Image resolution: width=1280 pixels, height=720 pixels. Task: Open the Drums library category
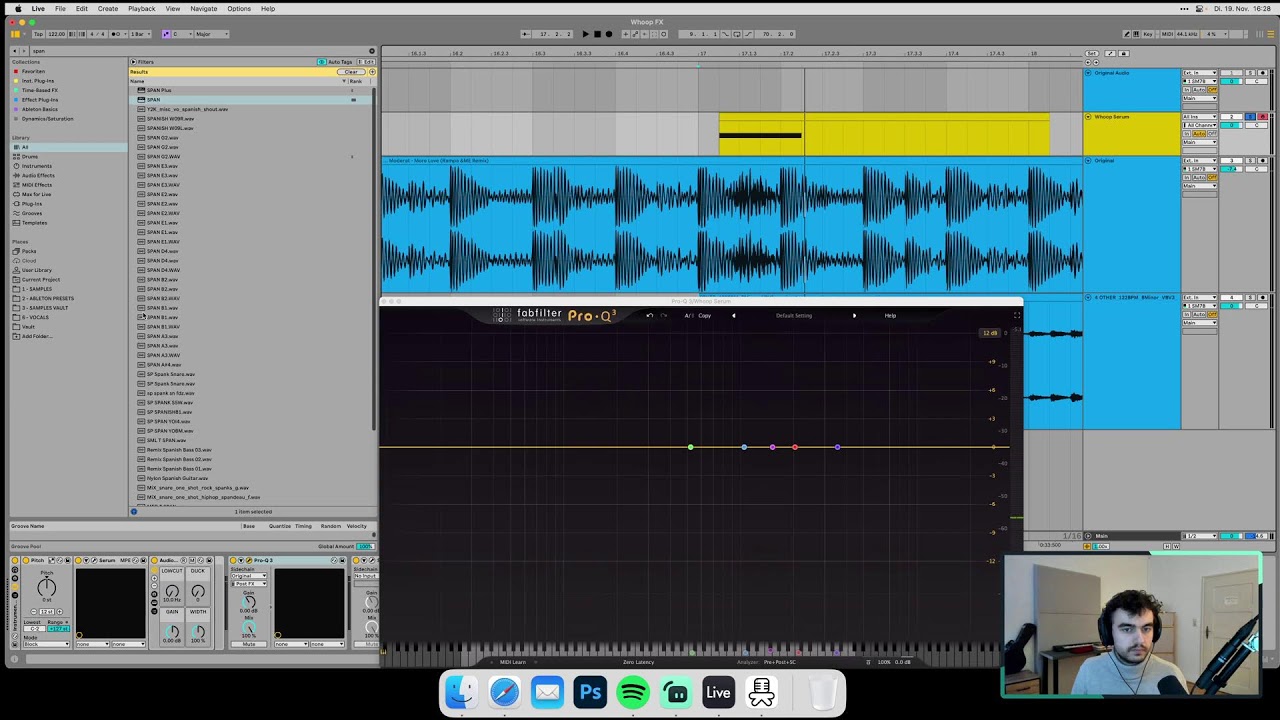(x=30, y=157)
